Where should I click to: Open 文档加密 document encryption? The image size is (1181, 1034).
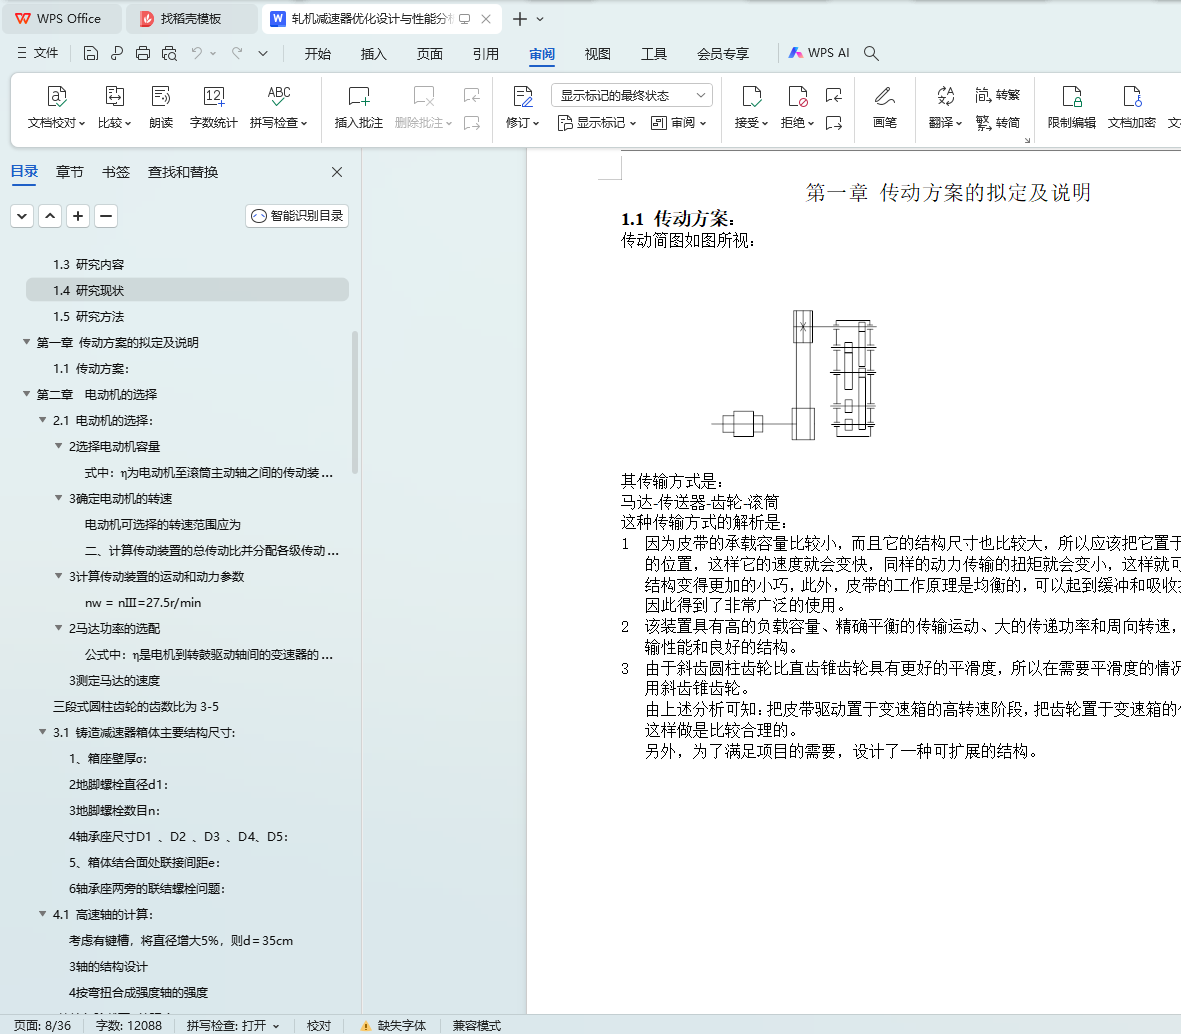pos(1131,107)
